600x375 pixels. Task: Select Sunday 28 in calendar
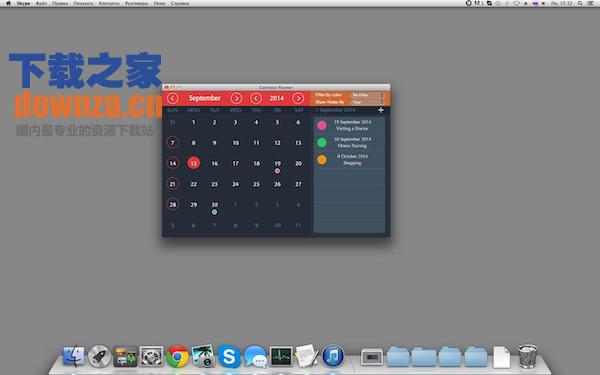pos(173,205)
